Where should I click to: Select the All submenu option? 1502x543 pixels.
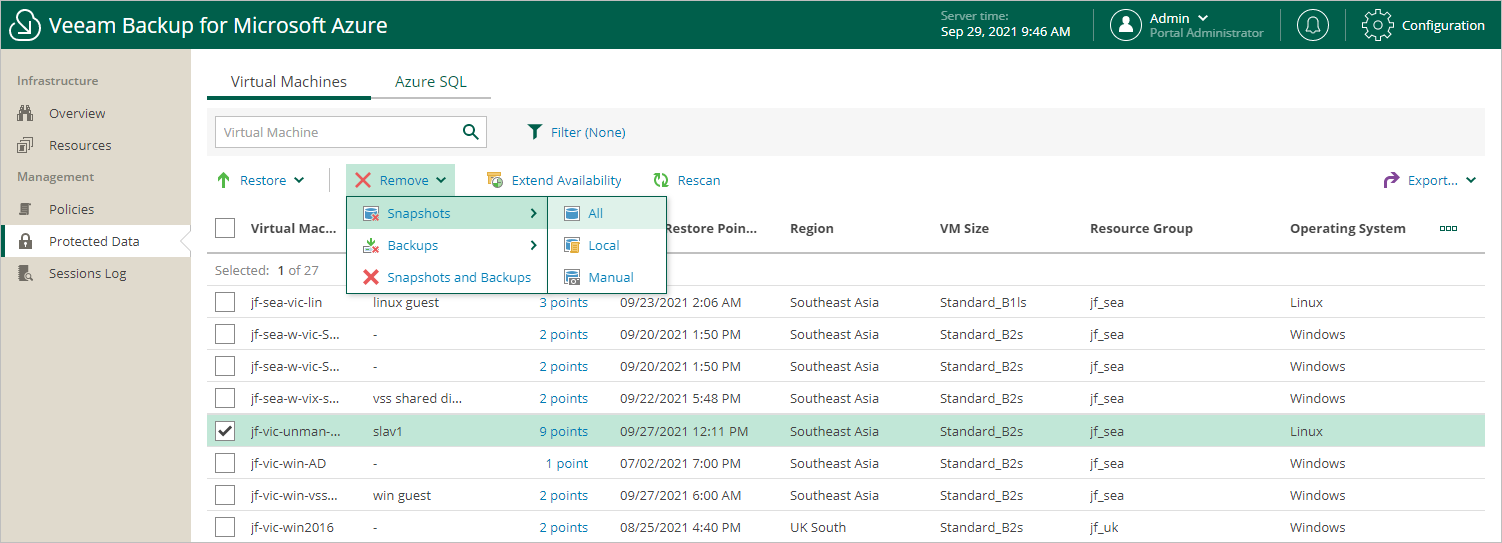point(607,214)
